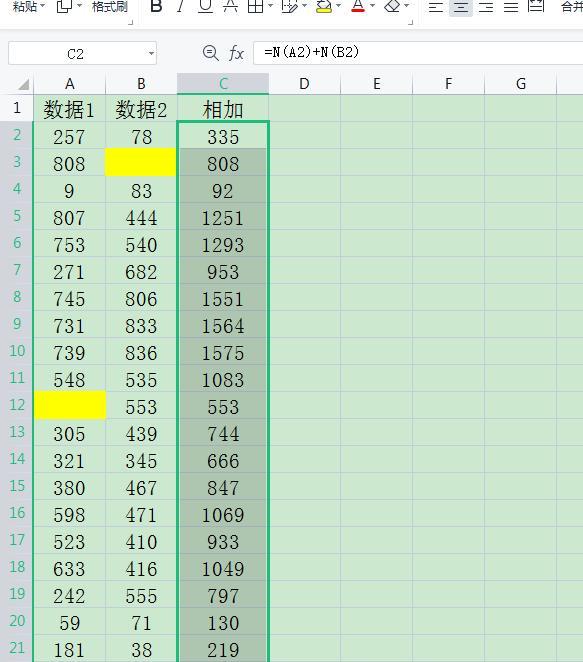Click the select-all corner triangle

pos(23,84)
